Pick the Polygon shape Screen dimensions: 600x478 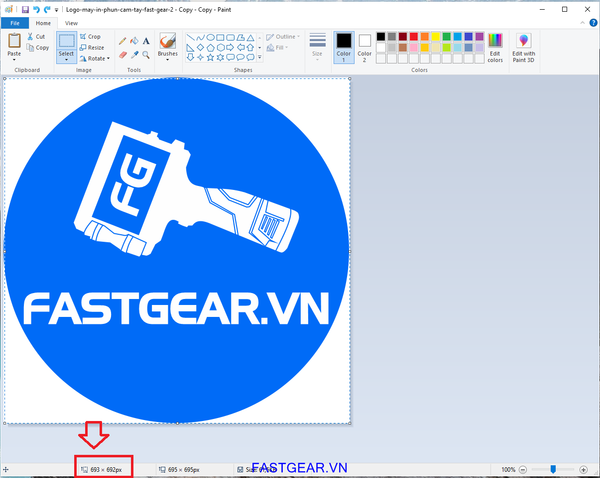(x=240, y=38)
